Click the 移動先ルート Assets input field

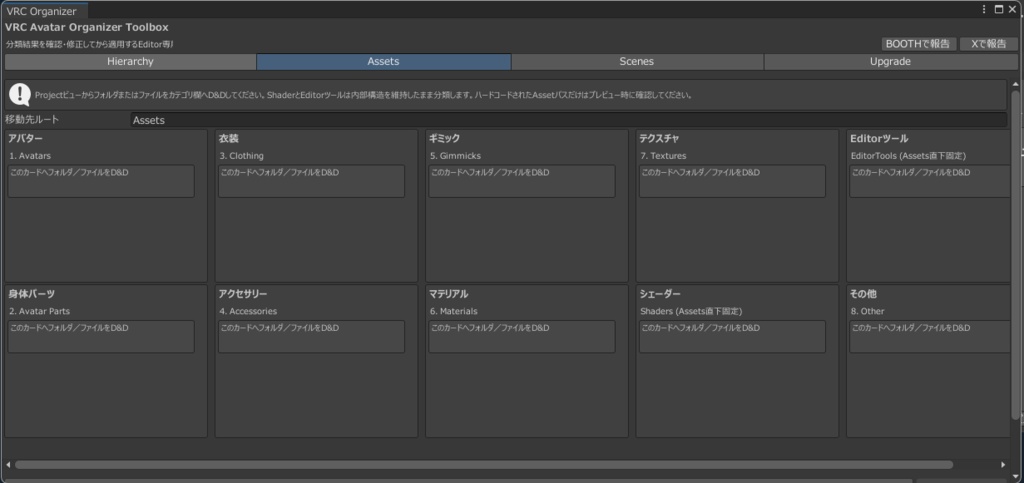point(568,120)
